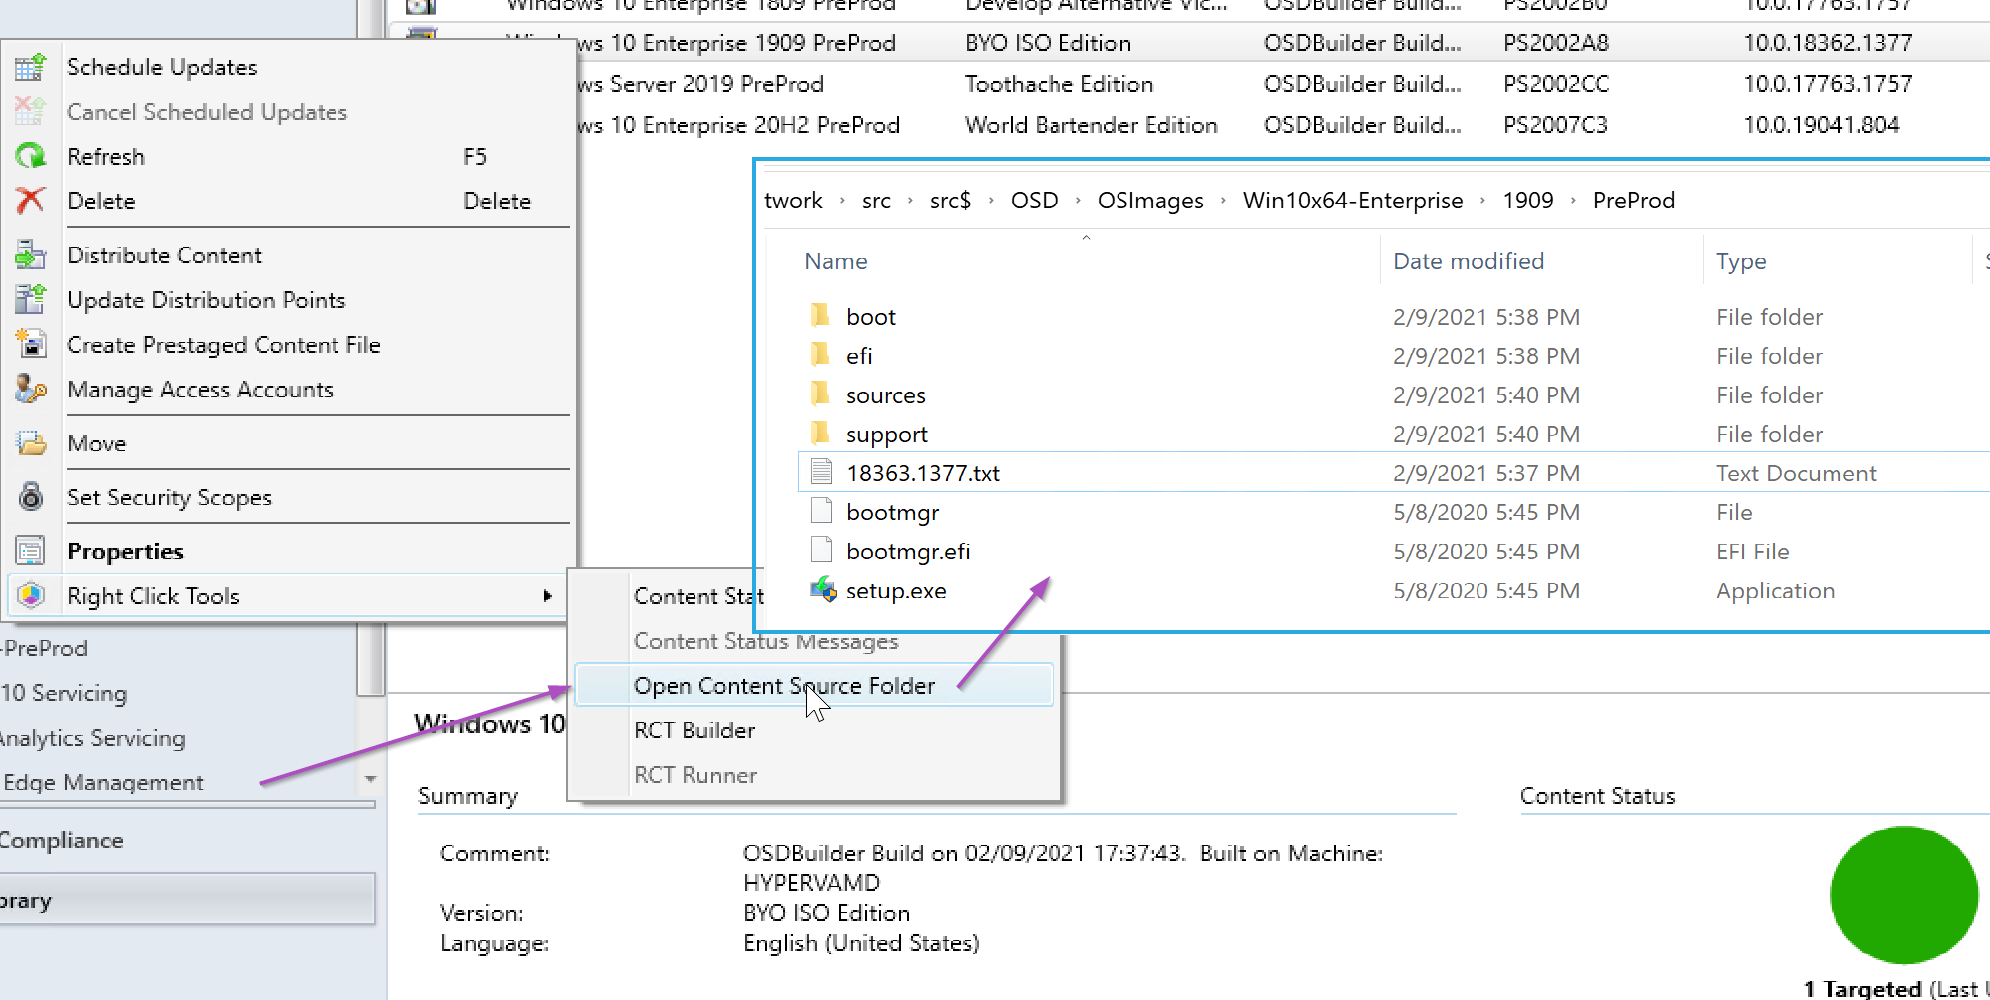Click the Create Prestaged Content File icon
Screen dimensions: 1990x1000
pyautogui.click(x=30, y=345)
